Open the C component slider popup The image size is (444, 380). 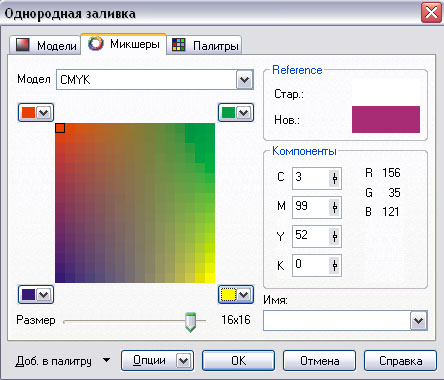tap(335, 179)
